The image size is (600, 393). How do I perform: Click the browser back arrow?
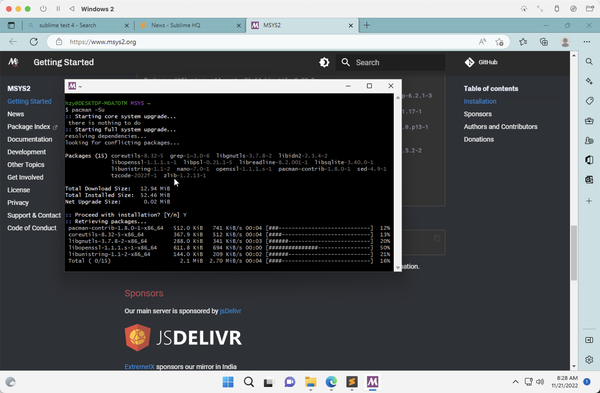[13, 42]
